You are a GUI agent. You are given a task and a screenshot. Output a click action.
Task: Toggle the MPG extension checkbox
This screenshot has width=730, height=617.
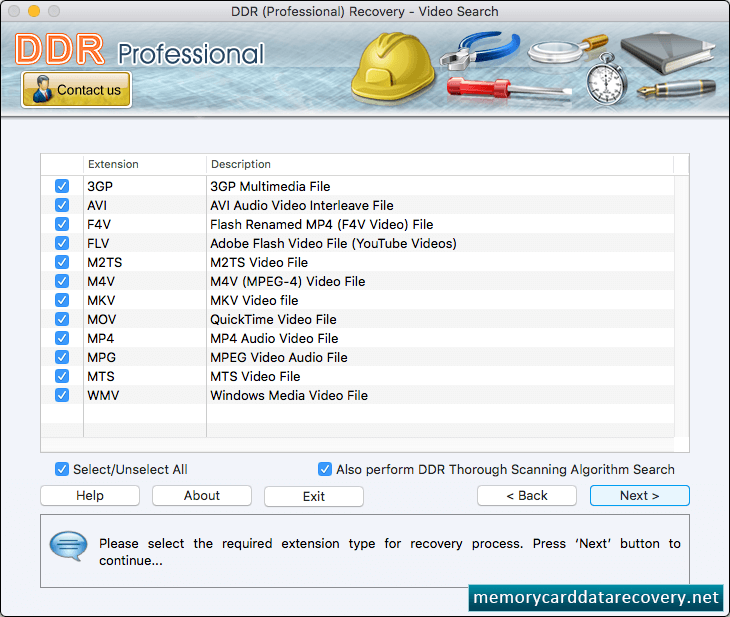click(x=62, y=357)
